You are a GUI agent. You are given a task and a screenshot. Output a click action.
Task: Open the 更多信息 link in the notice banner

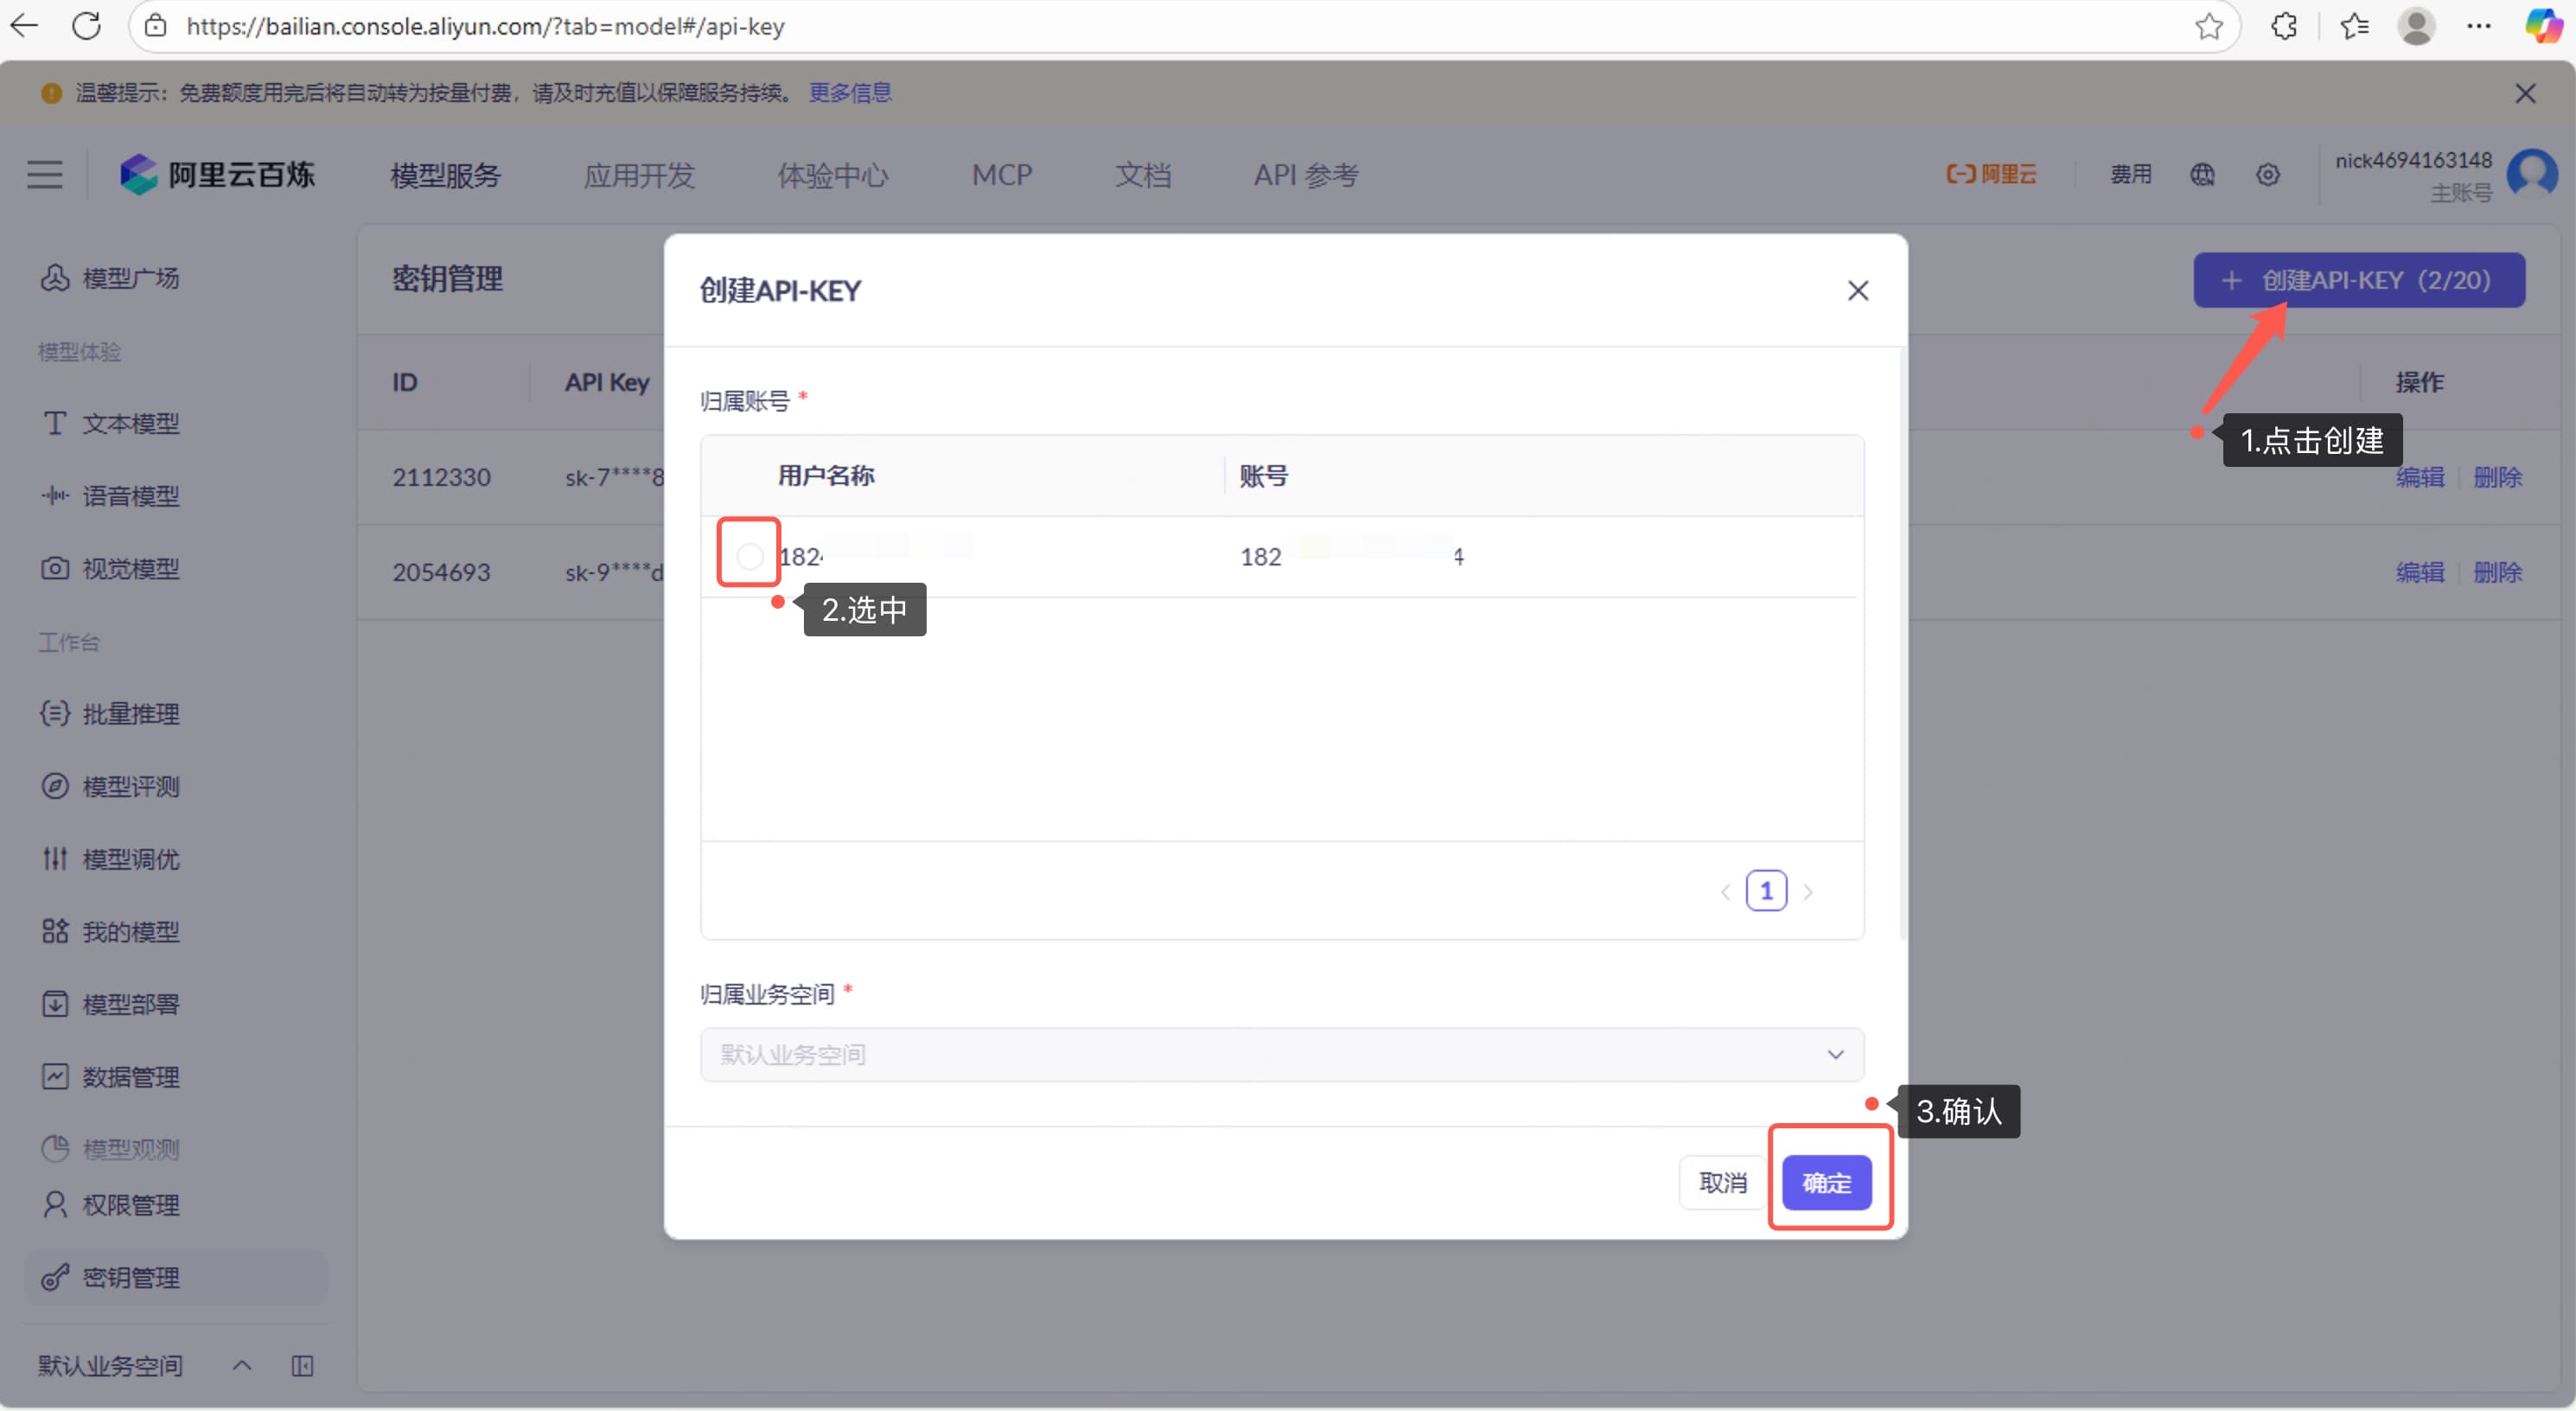pyautogui.click(x=849, y=92)
